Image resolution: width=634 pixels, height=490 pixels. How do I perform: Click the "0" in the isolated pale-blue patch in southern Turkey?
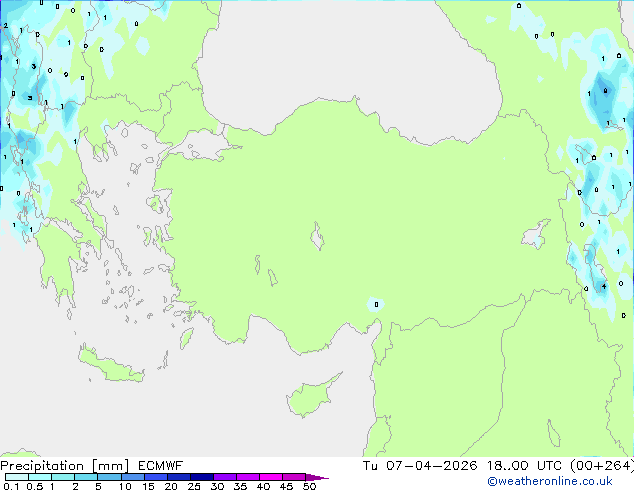coord(376,304)
